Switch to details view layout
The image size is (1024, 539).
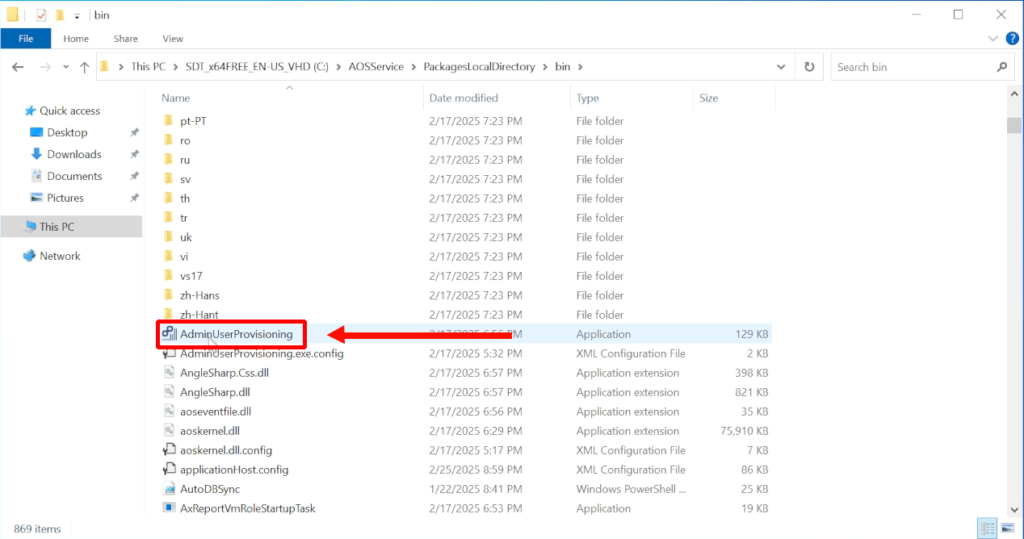[x=988, y=528]
